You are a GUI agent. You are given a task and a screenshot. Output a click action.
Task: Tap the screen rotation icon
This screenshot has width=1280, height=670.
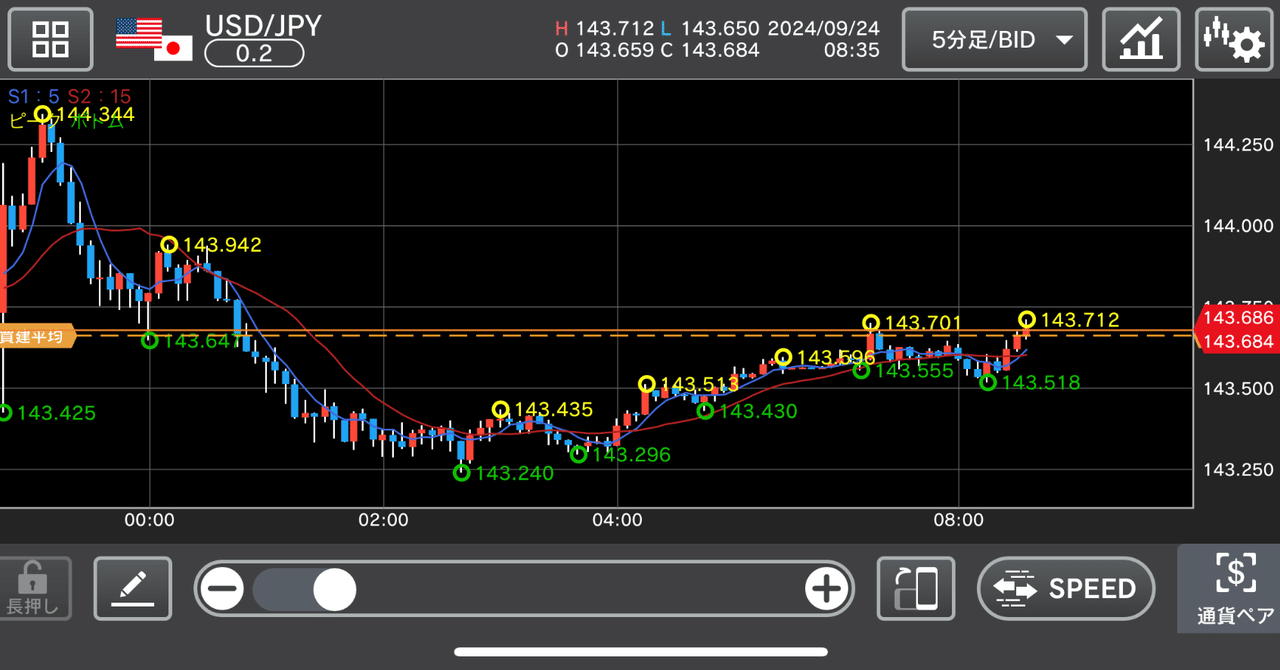tap(915, 589)
